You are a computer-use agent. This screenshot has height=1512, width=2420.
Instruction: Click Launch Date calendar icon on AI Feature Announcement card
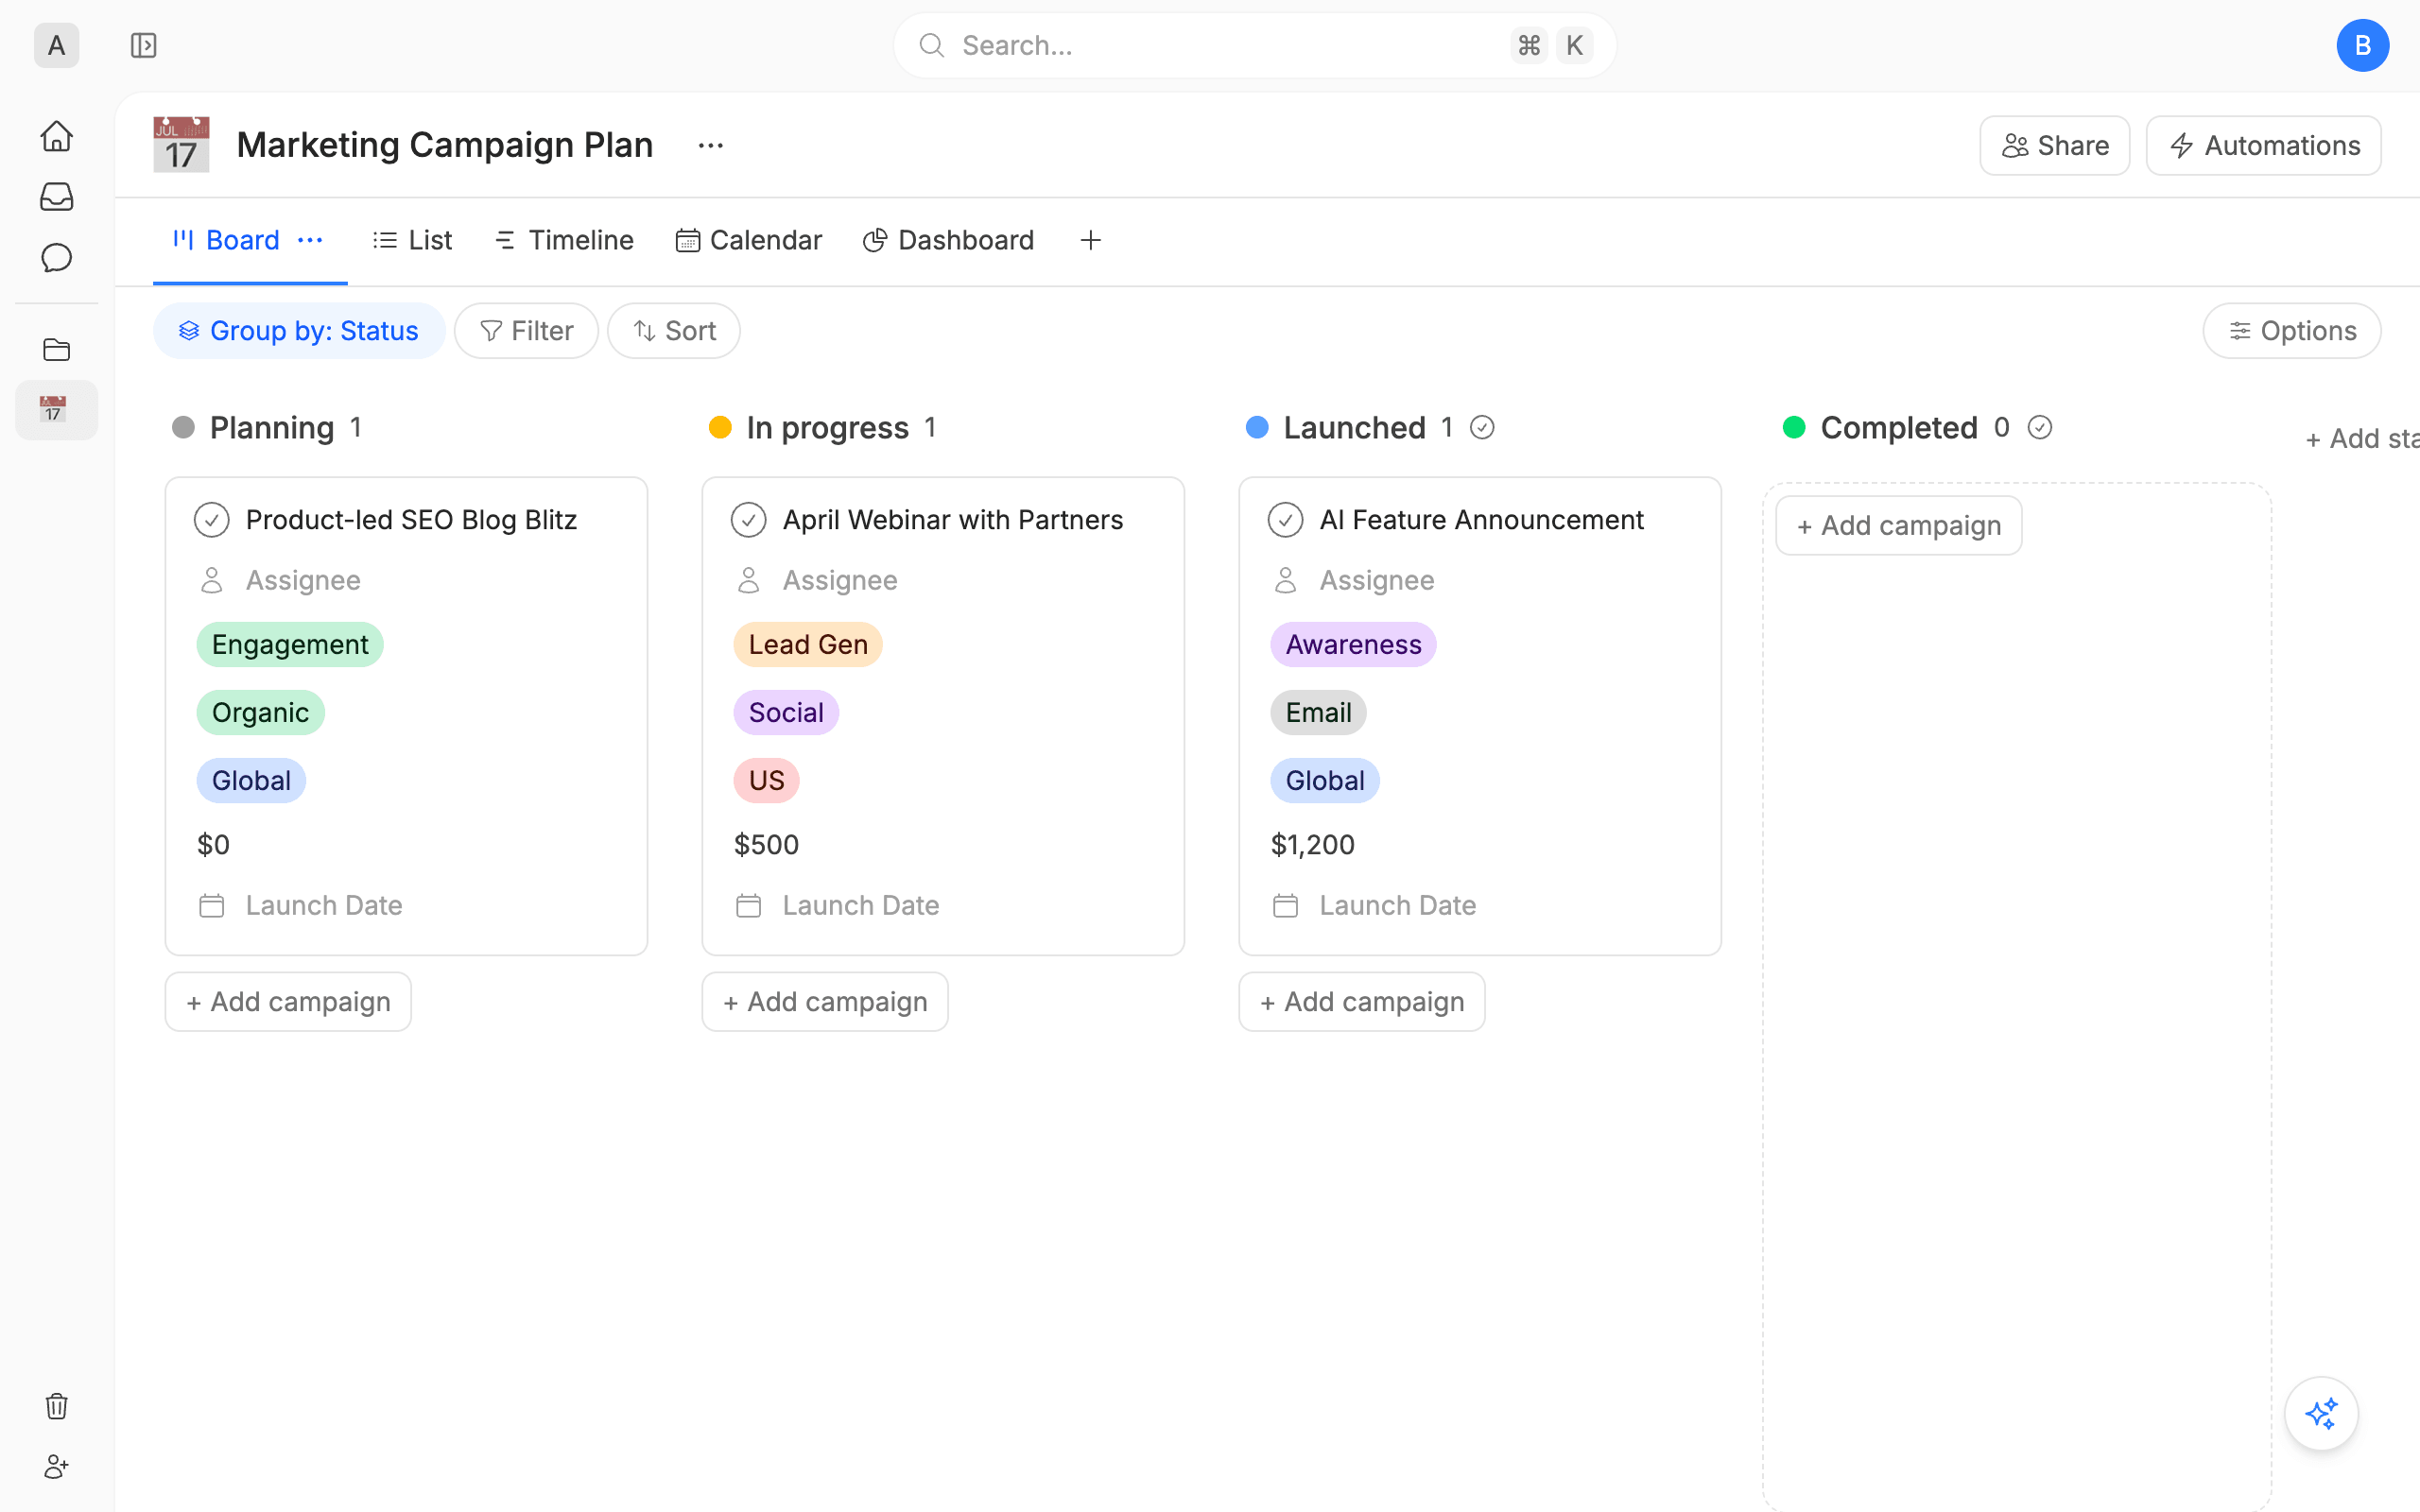click(1286, 905)
